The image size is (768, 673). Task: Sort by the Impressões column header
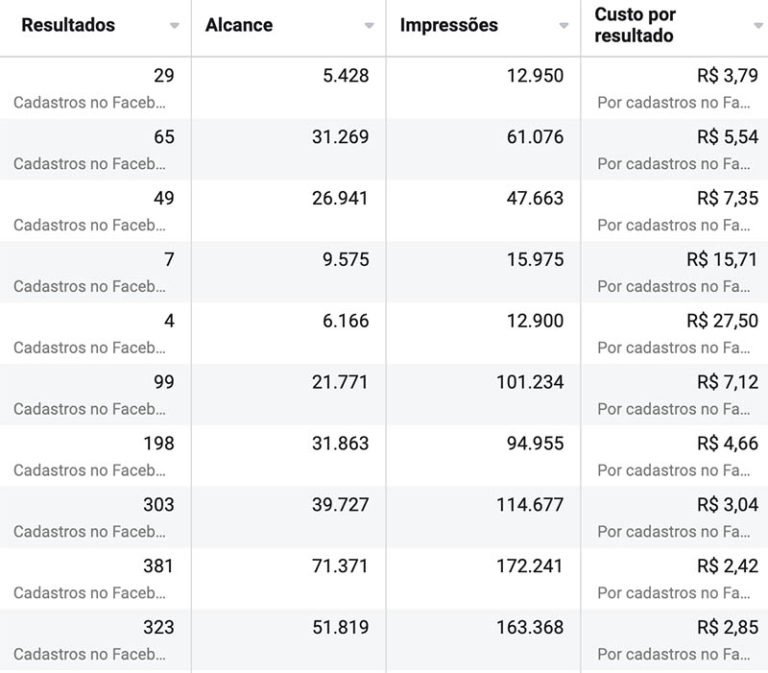(x=449, y=25)
